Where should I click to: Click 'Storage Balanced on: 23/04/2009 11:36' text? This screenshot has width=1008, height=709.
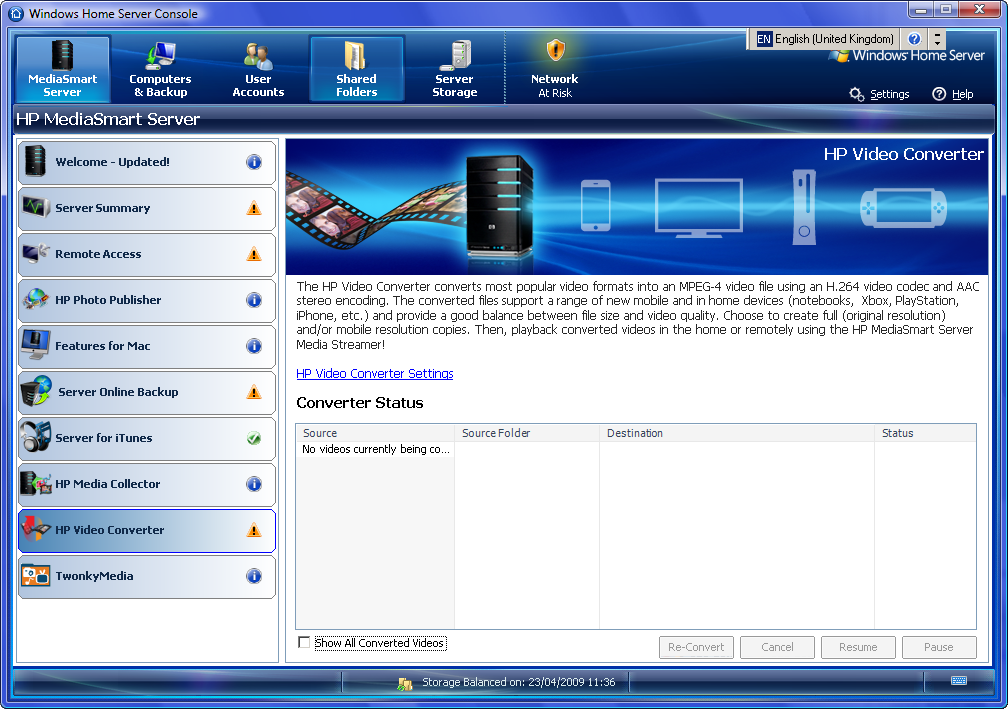(x=518, y=682)
